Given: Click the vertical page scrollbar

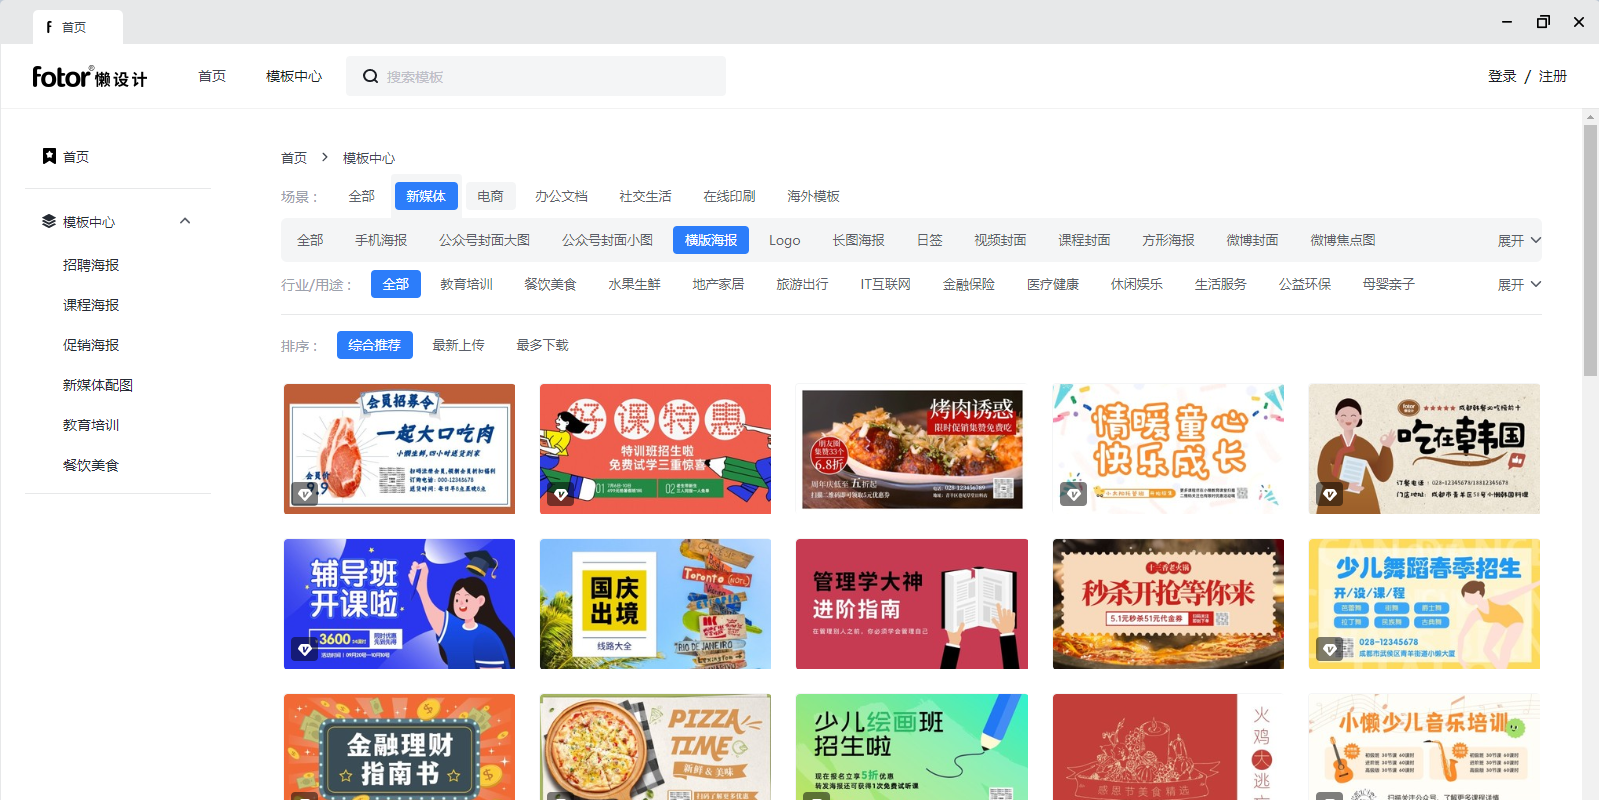Looking at the screenshot, I should coord(1590,250).
